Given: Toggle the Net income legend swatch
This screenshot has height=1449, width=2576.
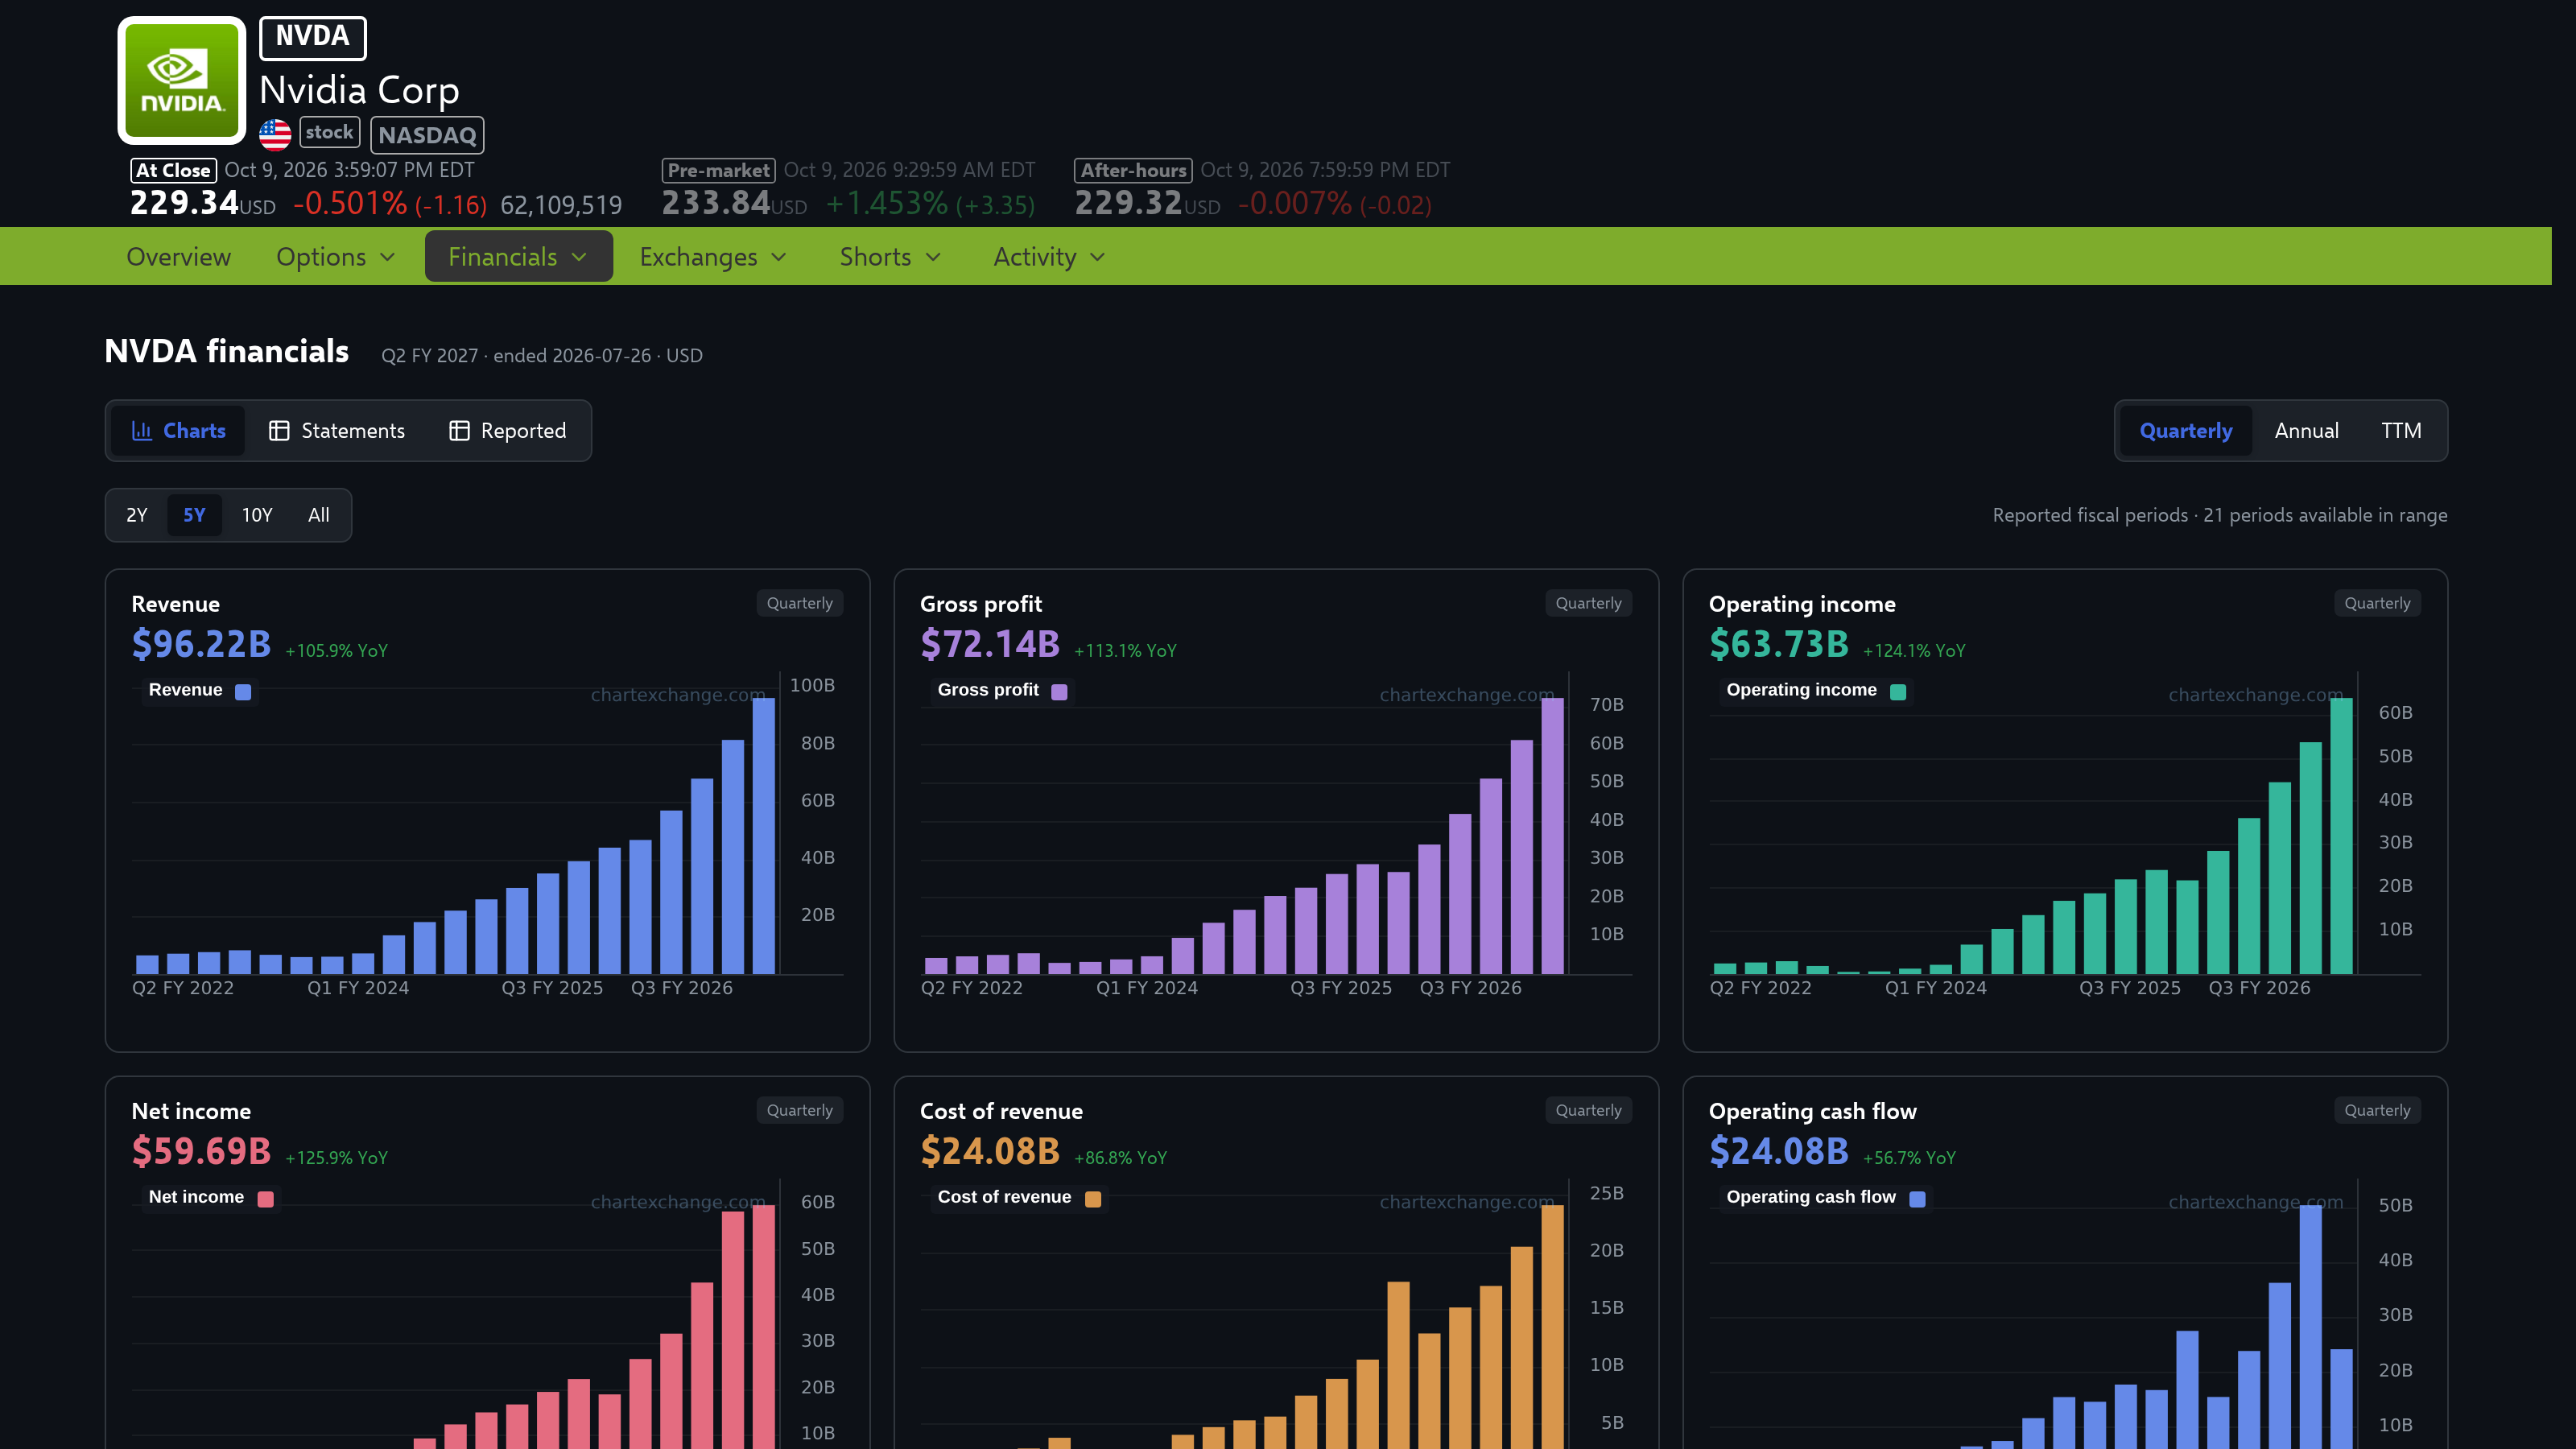Looking at the screenshot, I should point(265,1198).
